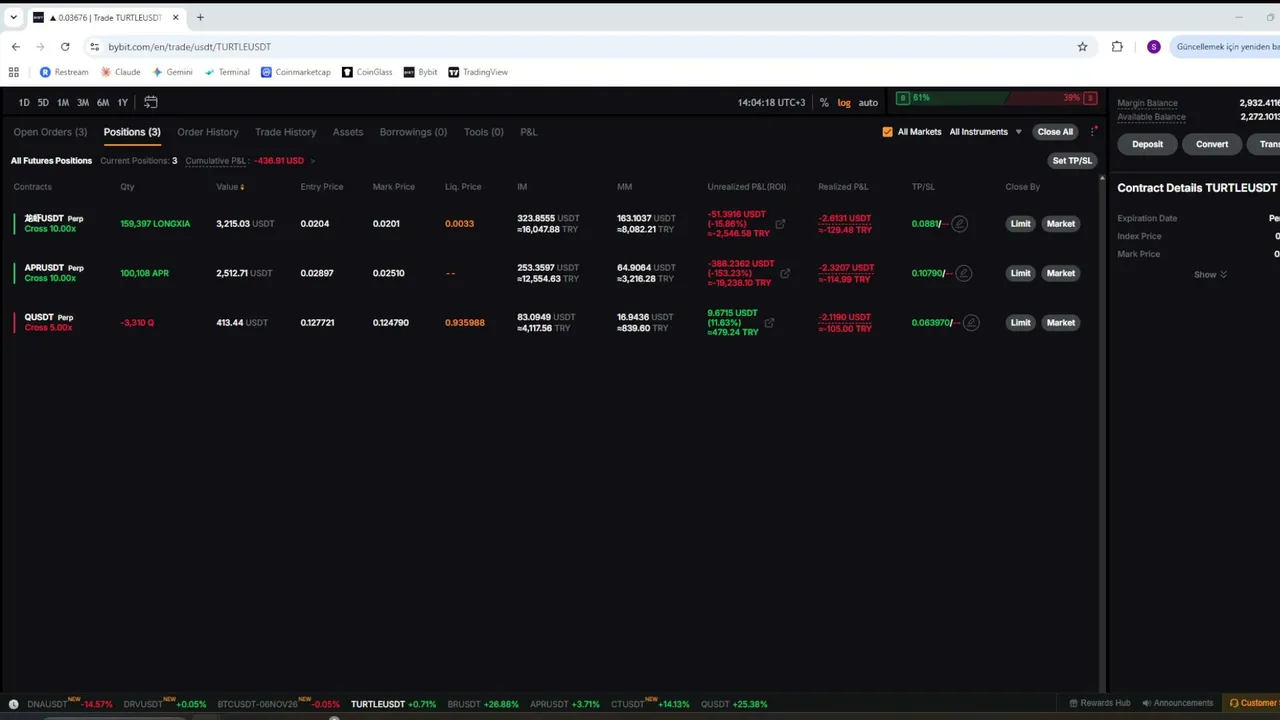Open Chrome extensions puzzle icon
This screenshot has width=1280, height=720.
[x=1117, y=47]
